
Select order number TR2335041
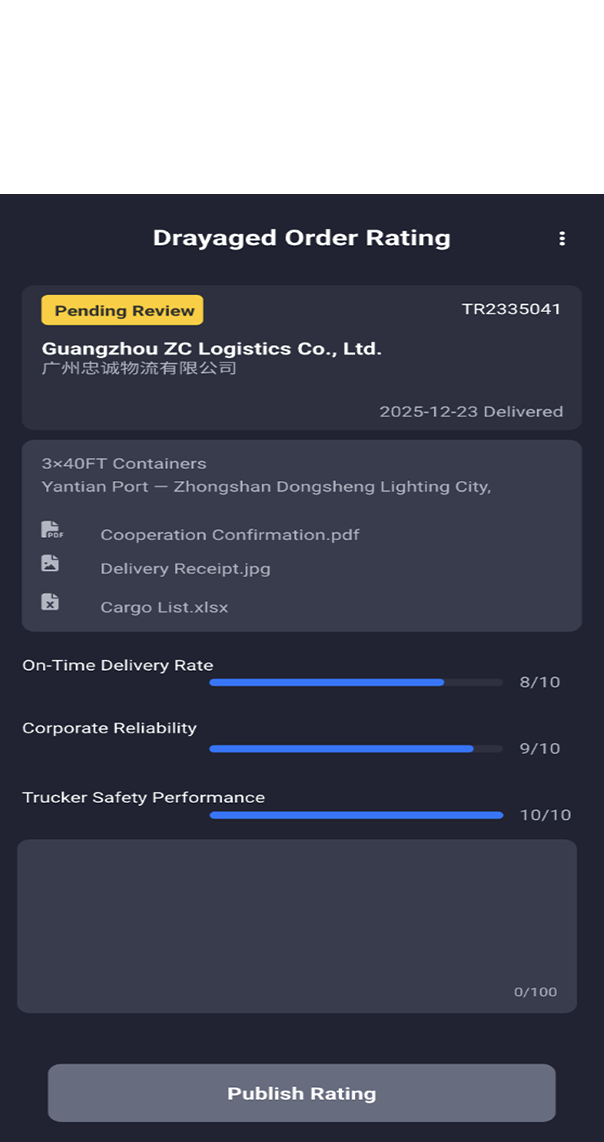click(x=511, y=309)
